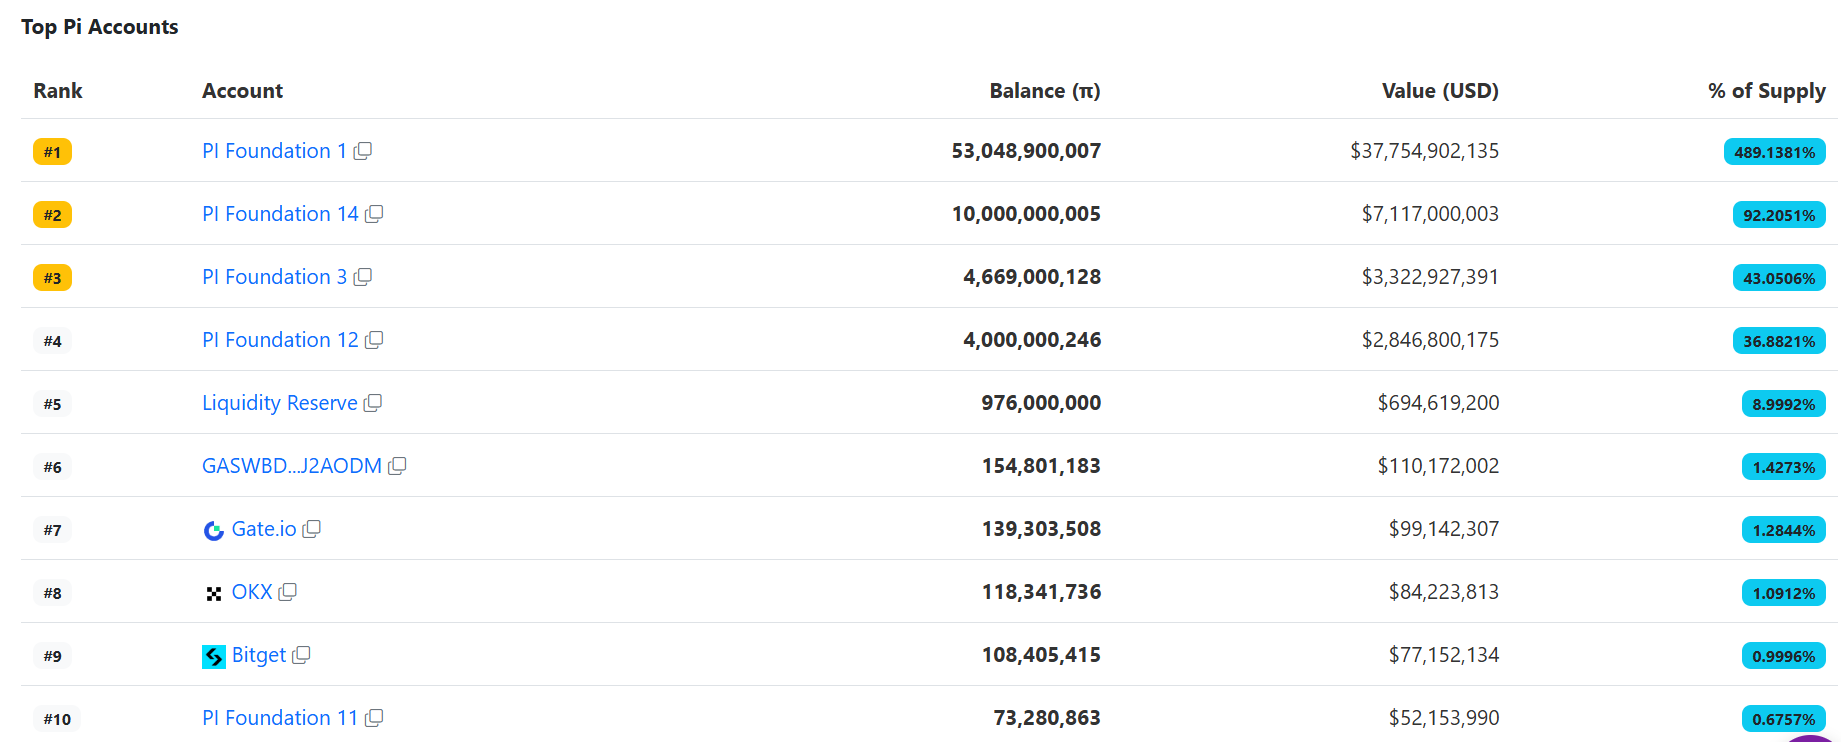Click the 8.9992% supply badge
This screenshot has height=742, width=1841.
click(x=1784, y=404)
